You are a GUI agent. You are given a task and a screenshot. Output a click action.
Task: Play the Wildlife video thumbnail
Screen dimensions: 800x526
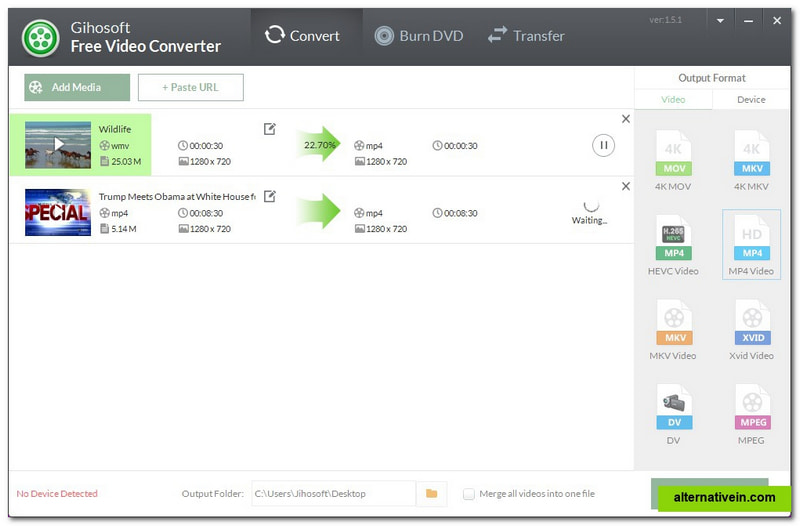tap(58, 144)
